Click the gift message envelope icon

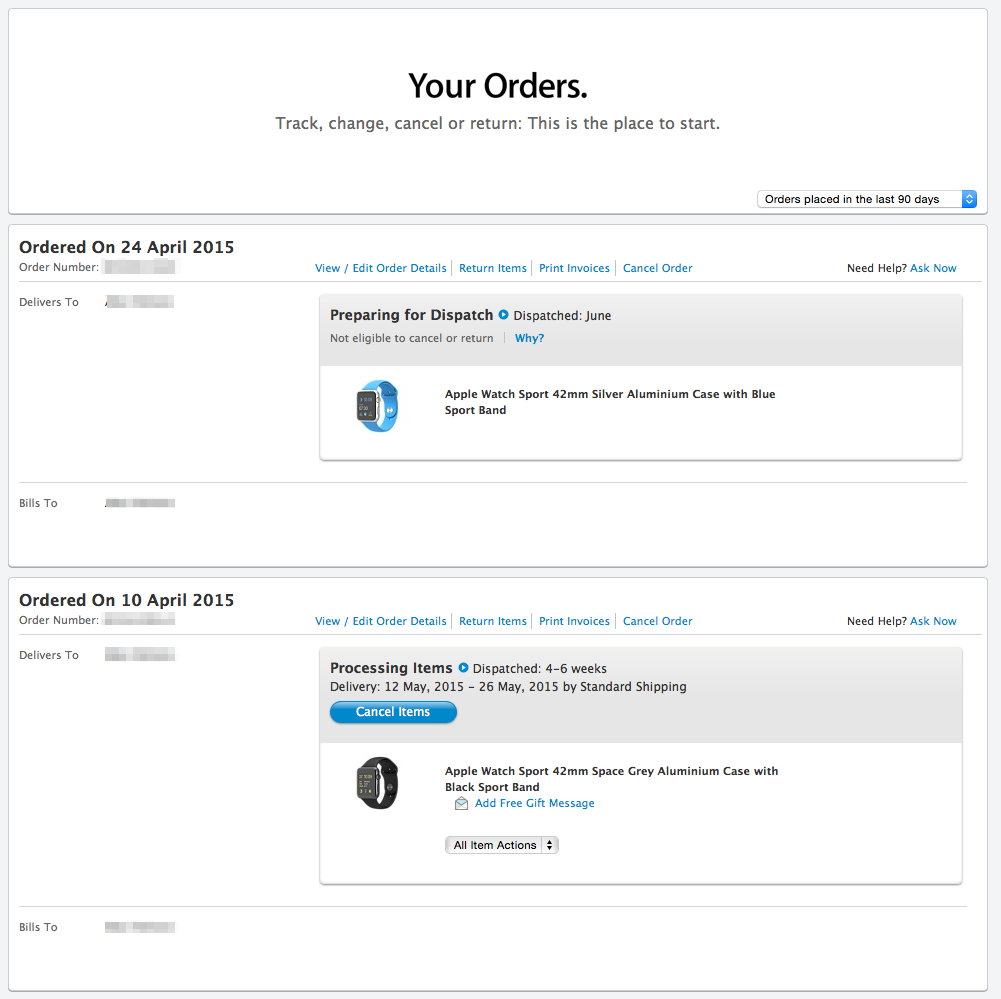point(461,804)
